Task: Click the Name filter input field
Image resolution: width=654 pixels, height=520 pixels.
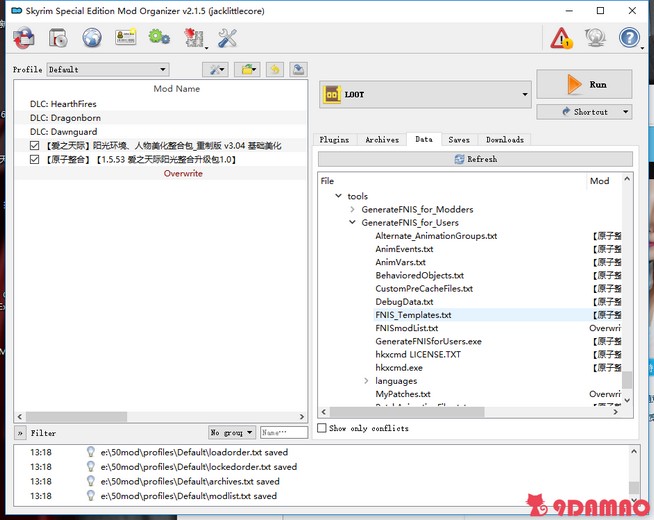Action: pyautogui.click(x=284, y=432)
